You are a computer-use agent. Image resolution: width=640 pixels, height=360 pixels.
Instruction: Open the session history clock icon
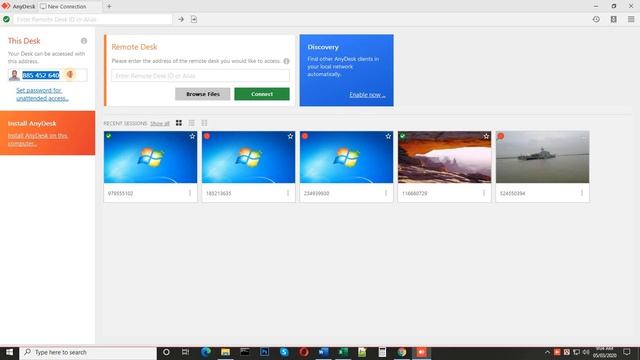pos(596,19)
